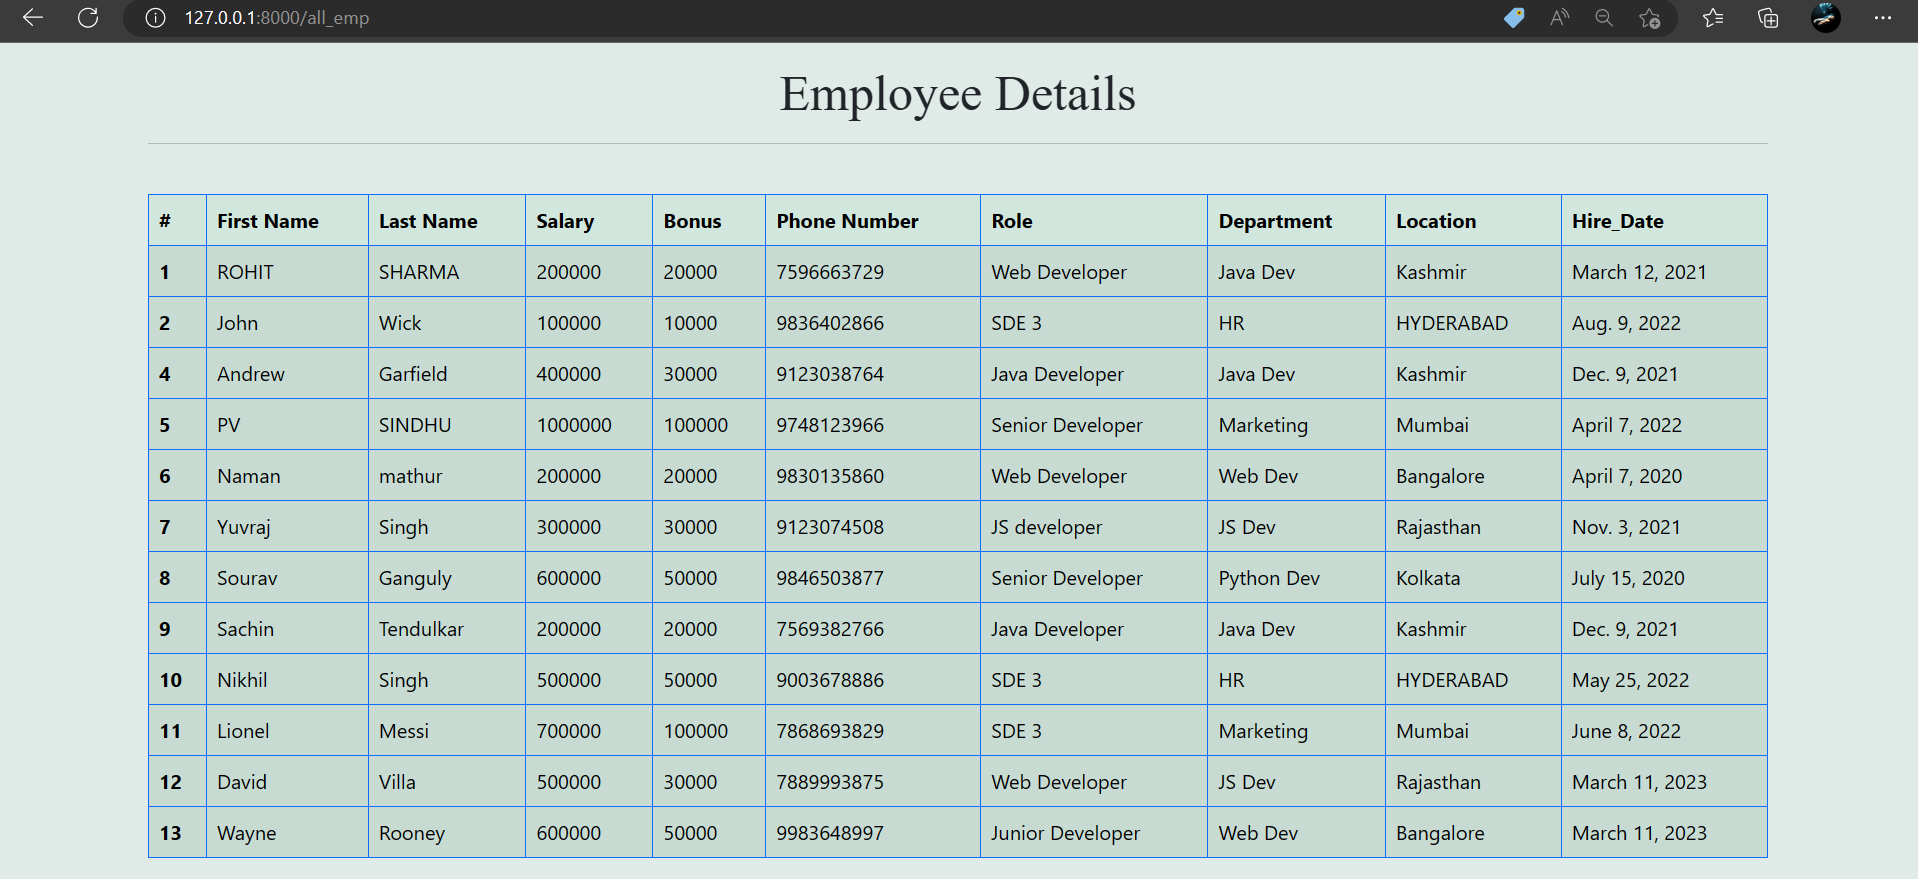The image size is (1918, 879).
Task: Click the last name Ganguly
Action: point(415,578)
